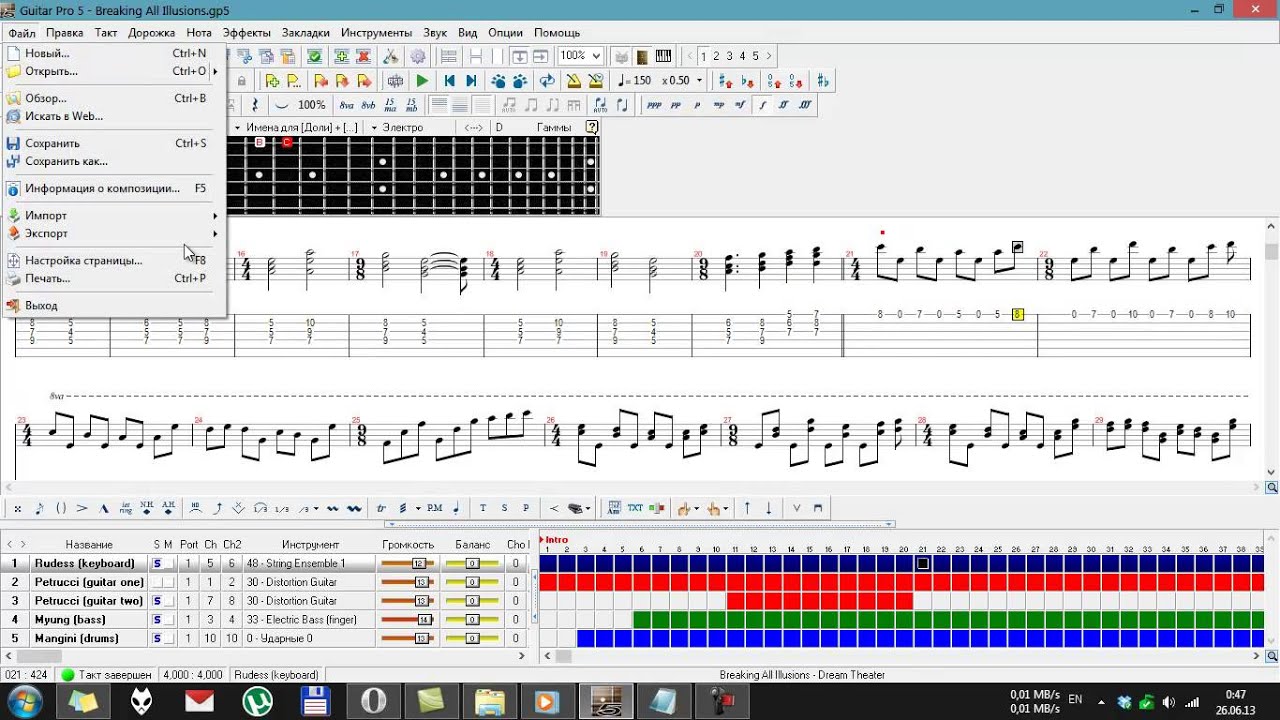Open the Электро fretboard type dropdown
The height and width of the screenshot is (720, 1280).
(x=373, y=128)
